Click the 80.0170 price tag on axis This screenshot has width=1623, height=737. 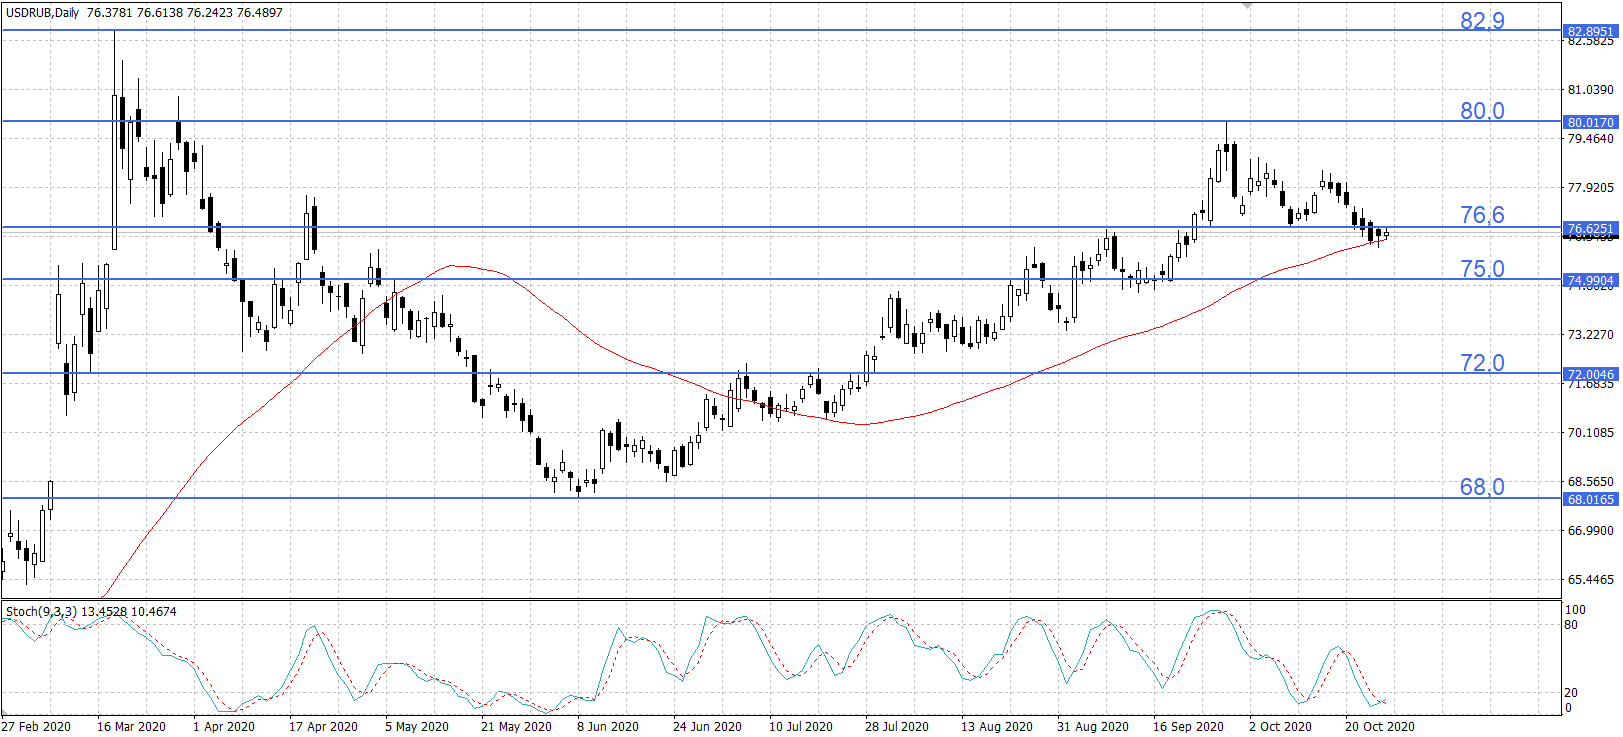pyautogui.click(x=1590, y=123)
